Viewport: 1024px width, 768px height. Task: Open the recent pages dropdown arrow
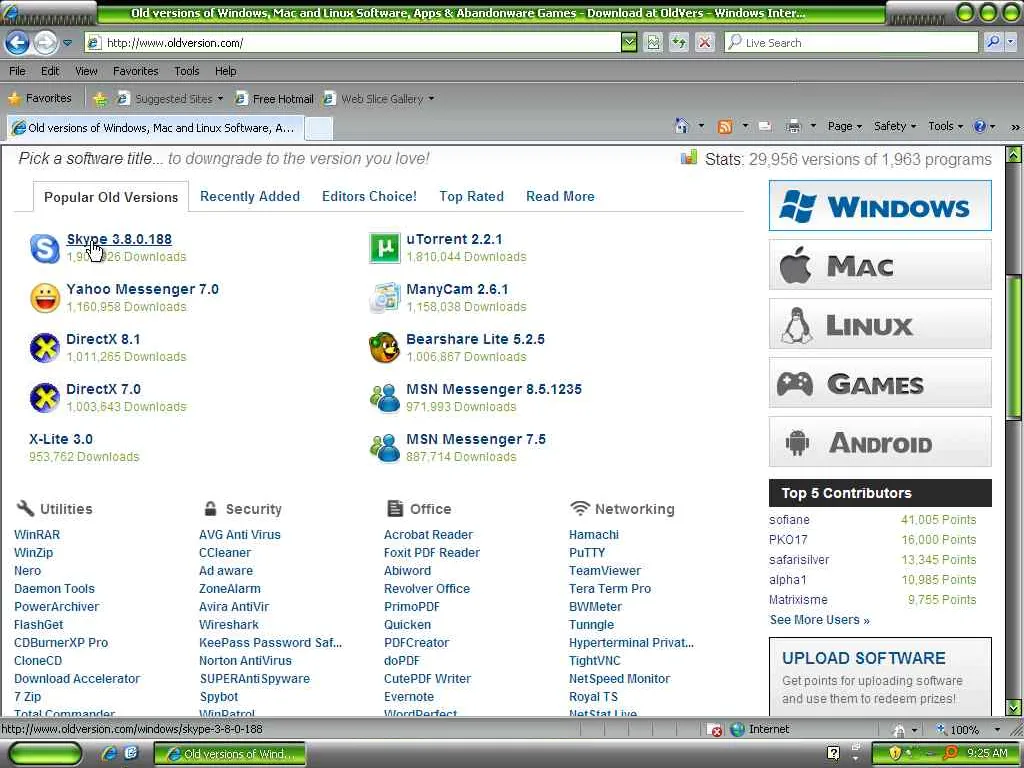click(68, 43)
